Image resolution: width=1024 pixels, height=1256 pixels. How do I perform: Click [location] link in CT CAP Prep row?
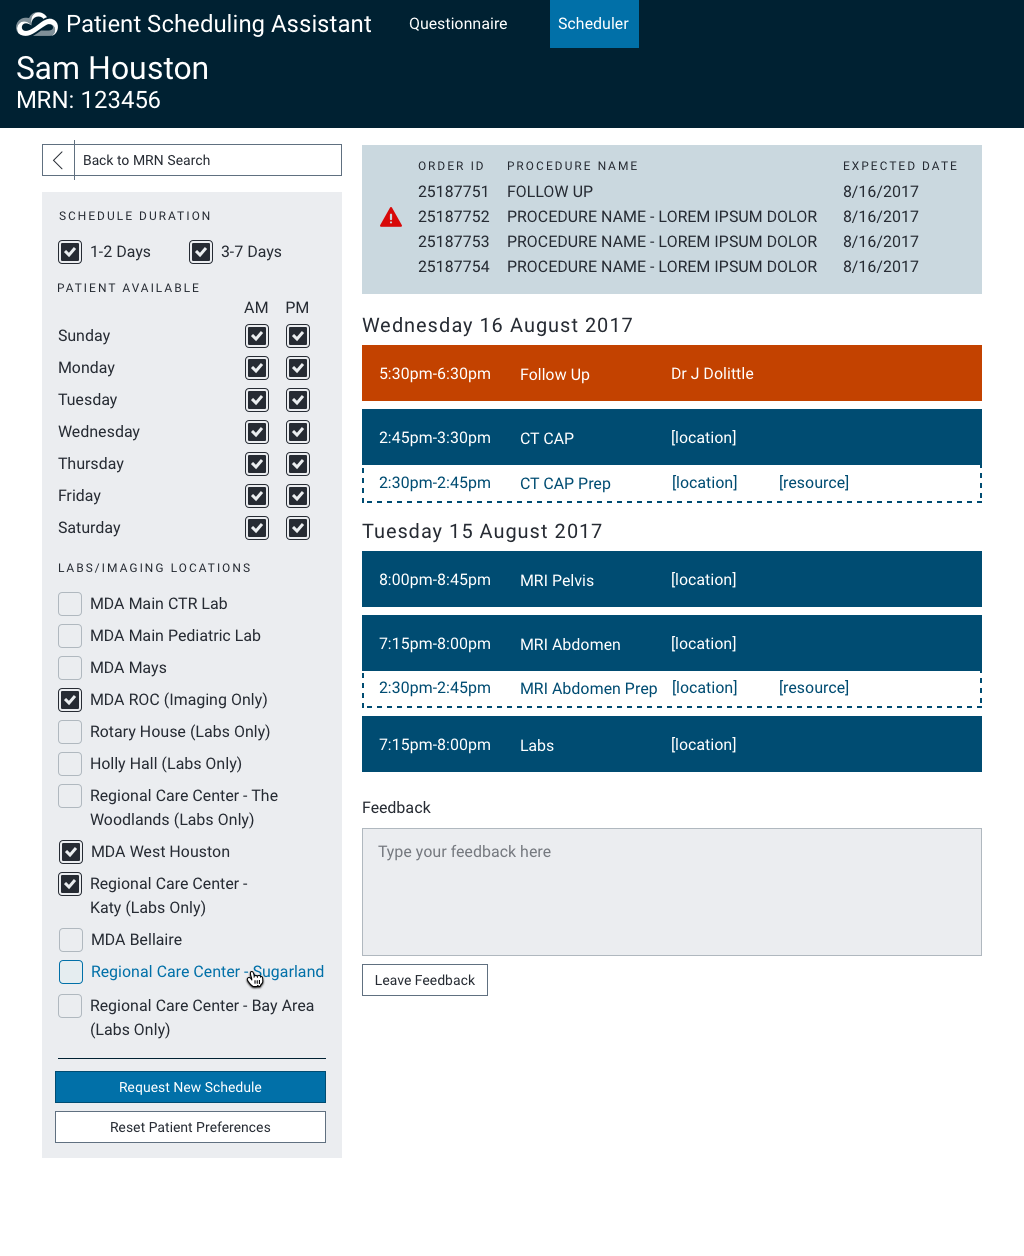[705, 483]
